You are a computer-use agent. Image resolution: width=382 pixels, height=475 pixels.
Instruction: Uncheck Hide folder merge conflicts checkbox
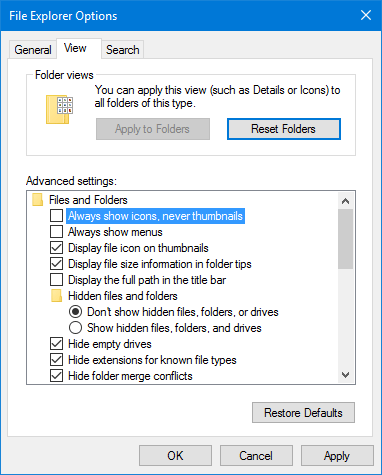pos(57,376)
